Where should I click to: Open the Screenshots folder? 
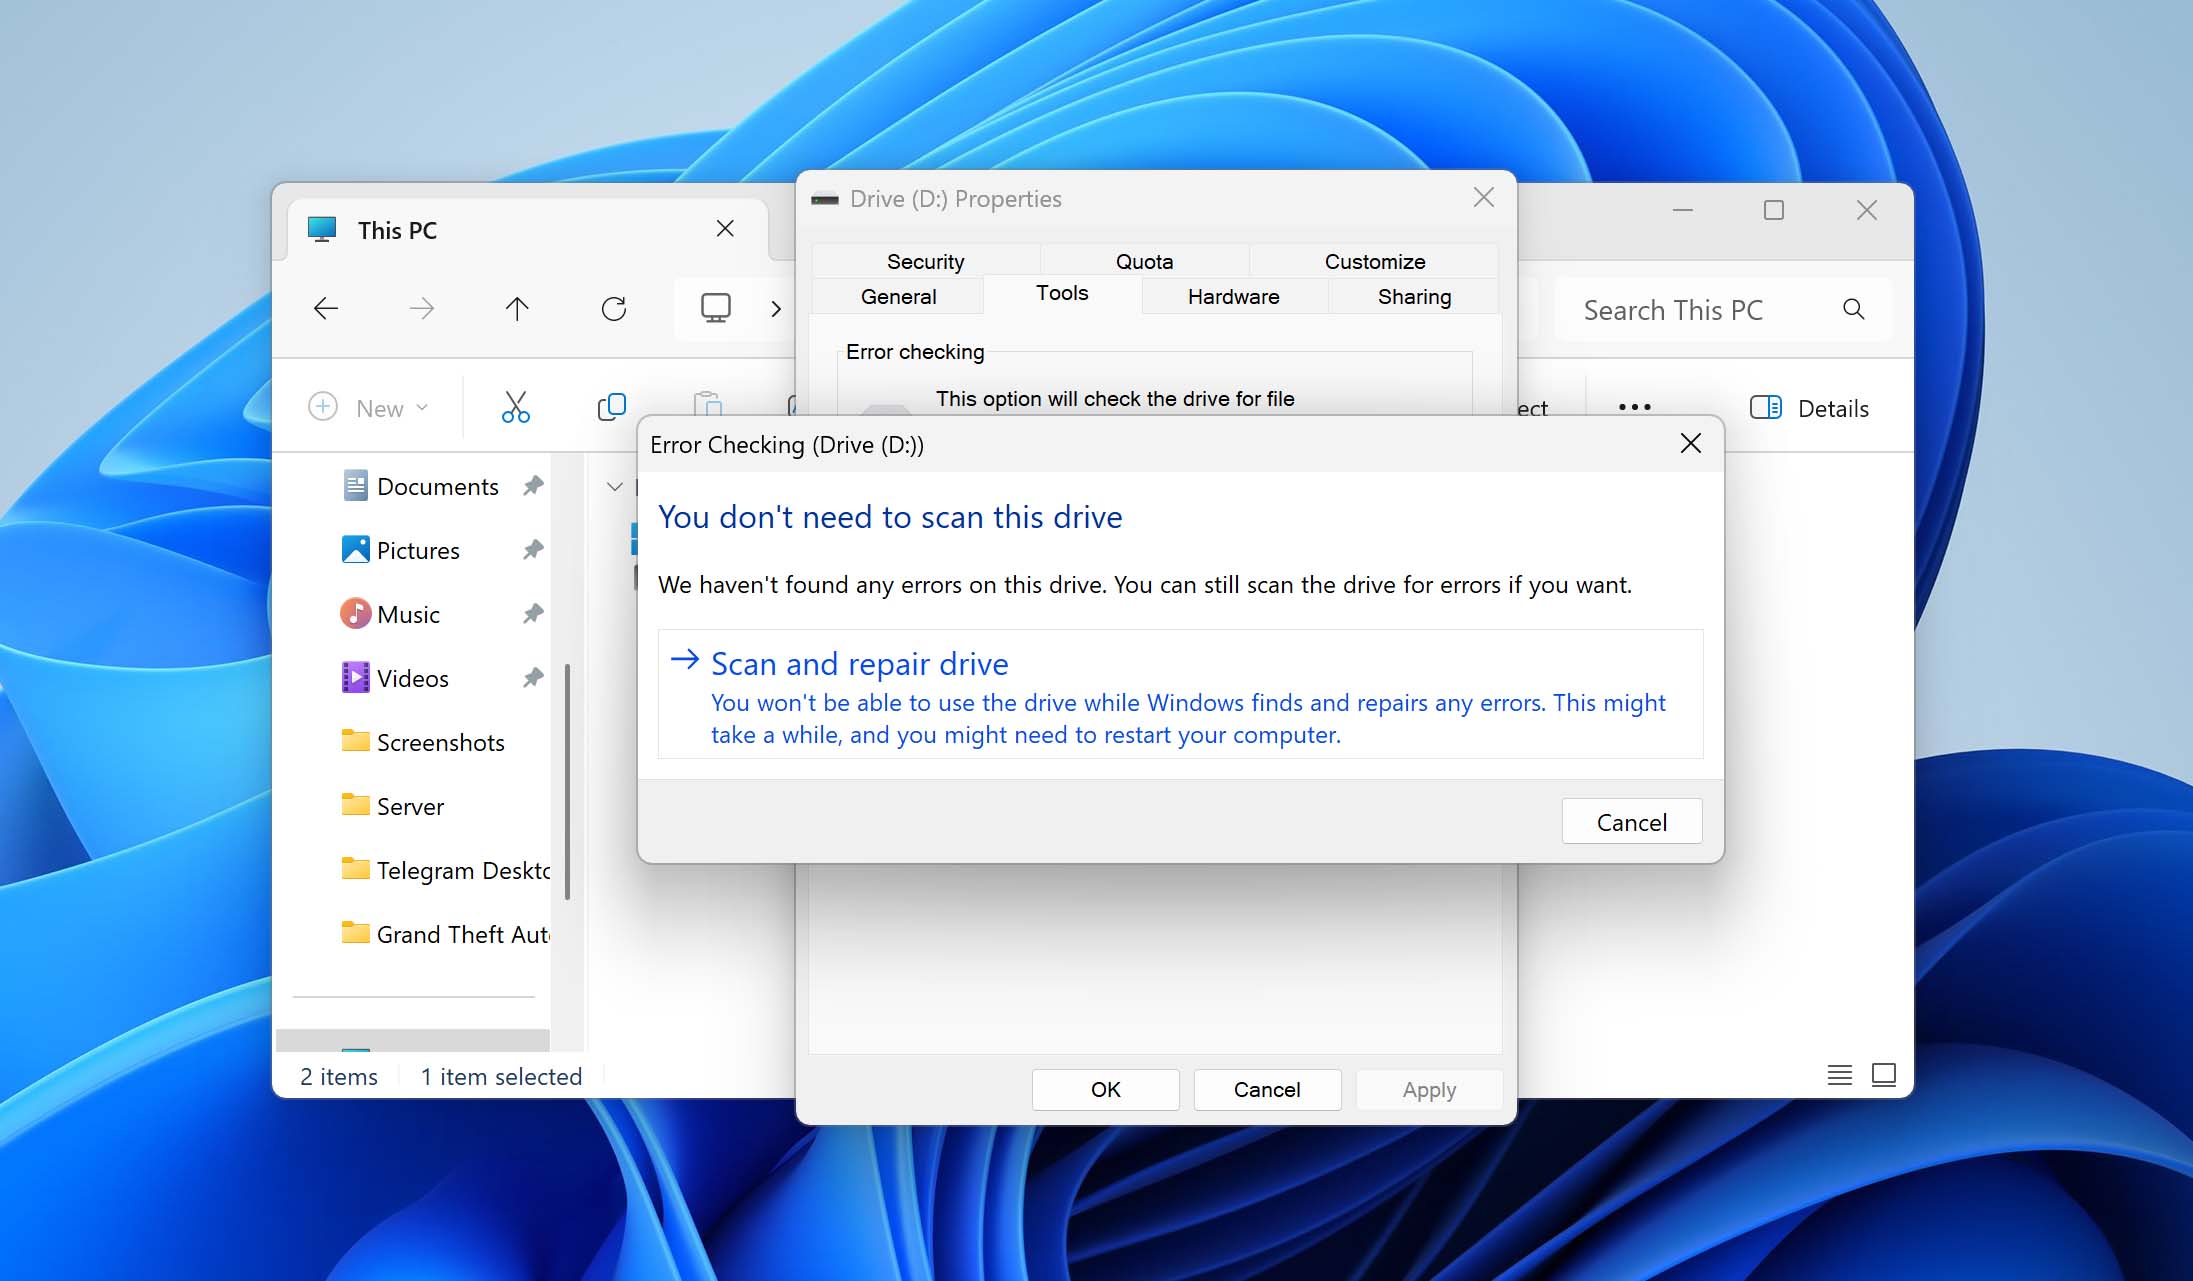click(441, 743)
